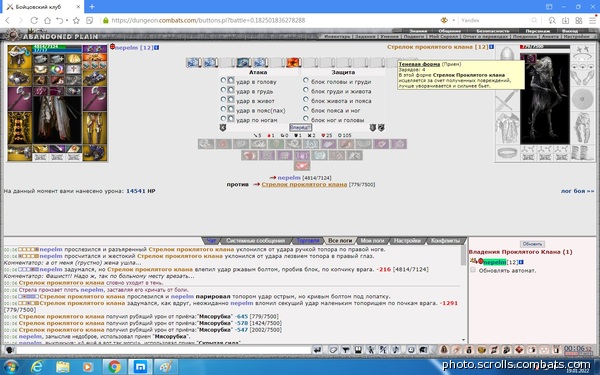
Task: Select defense 'блок ног и головы' radio button
Action: (306, 118)
